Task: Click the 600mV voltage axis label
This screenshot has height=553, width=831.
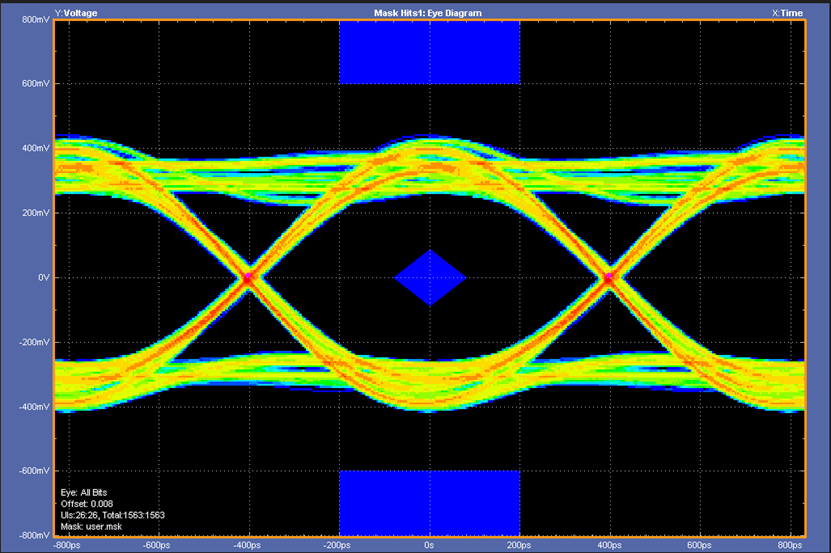Action: pyautogui.click(x=36, y=84)
